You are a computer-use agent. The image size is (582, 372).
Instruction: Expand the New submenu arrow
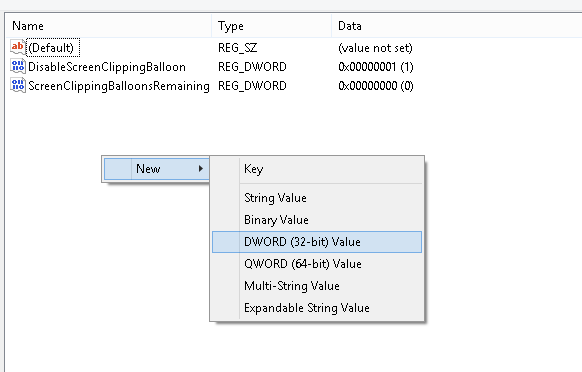(201, 169)
